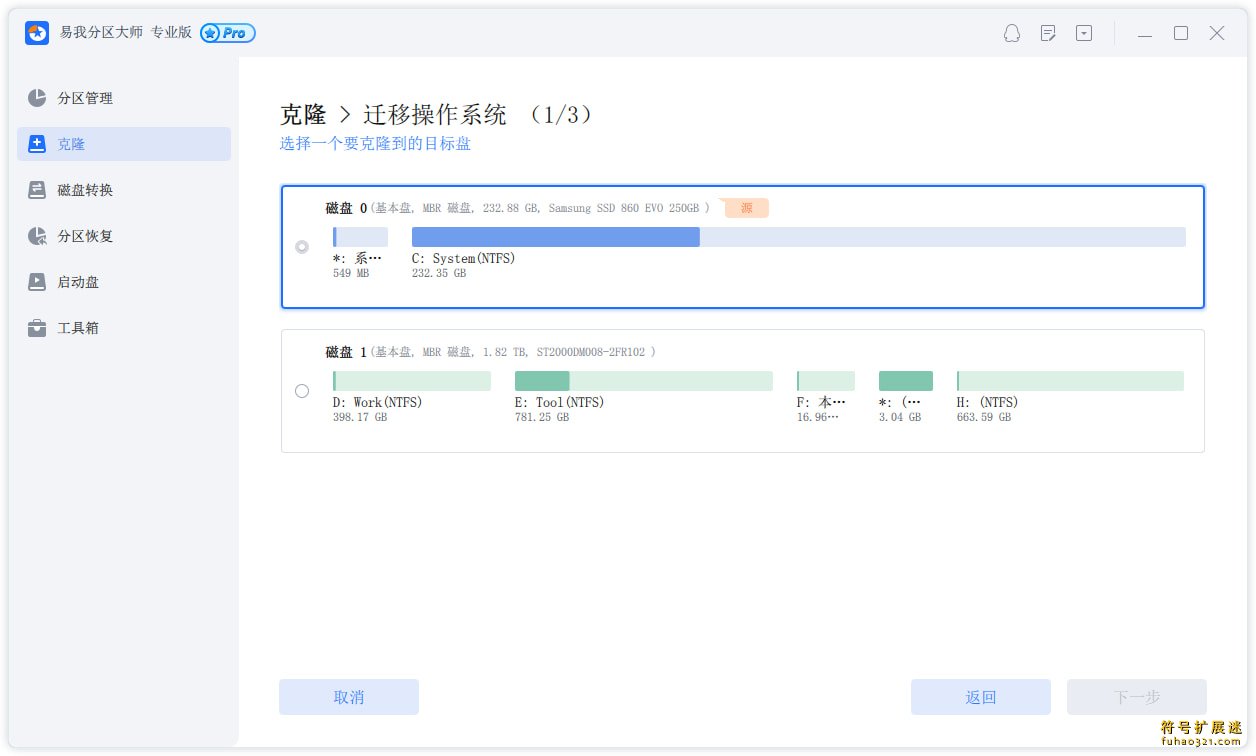Click the 'H: (NTFS)' label

tap(988, 403)
